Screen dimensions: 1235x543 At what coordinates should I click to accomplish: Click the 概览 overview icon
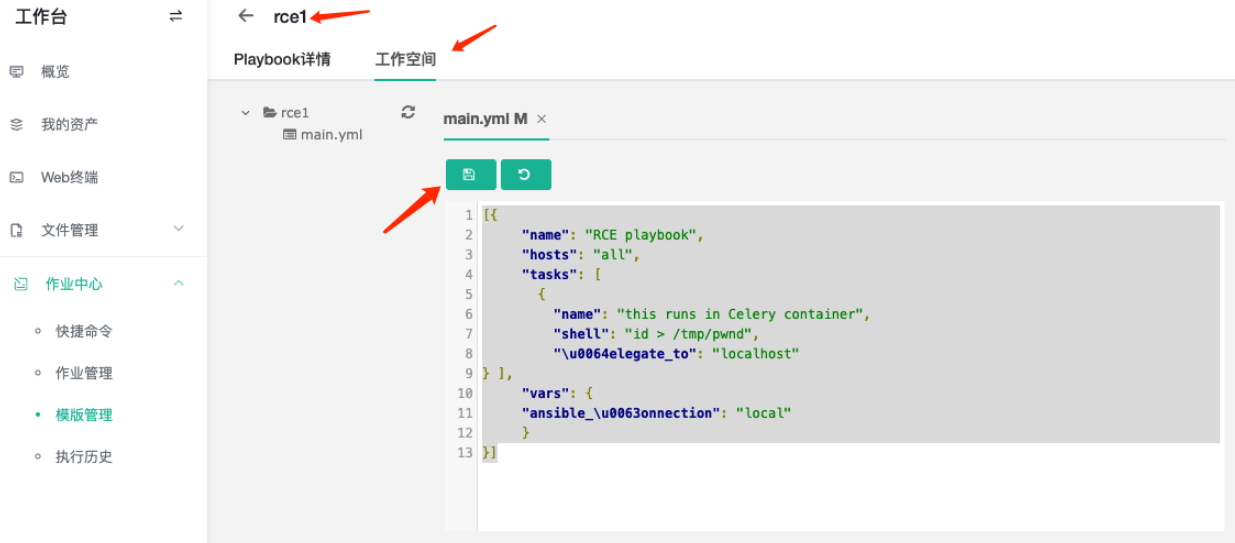(17, 72)
